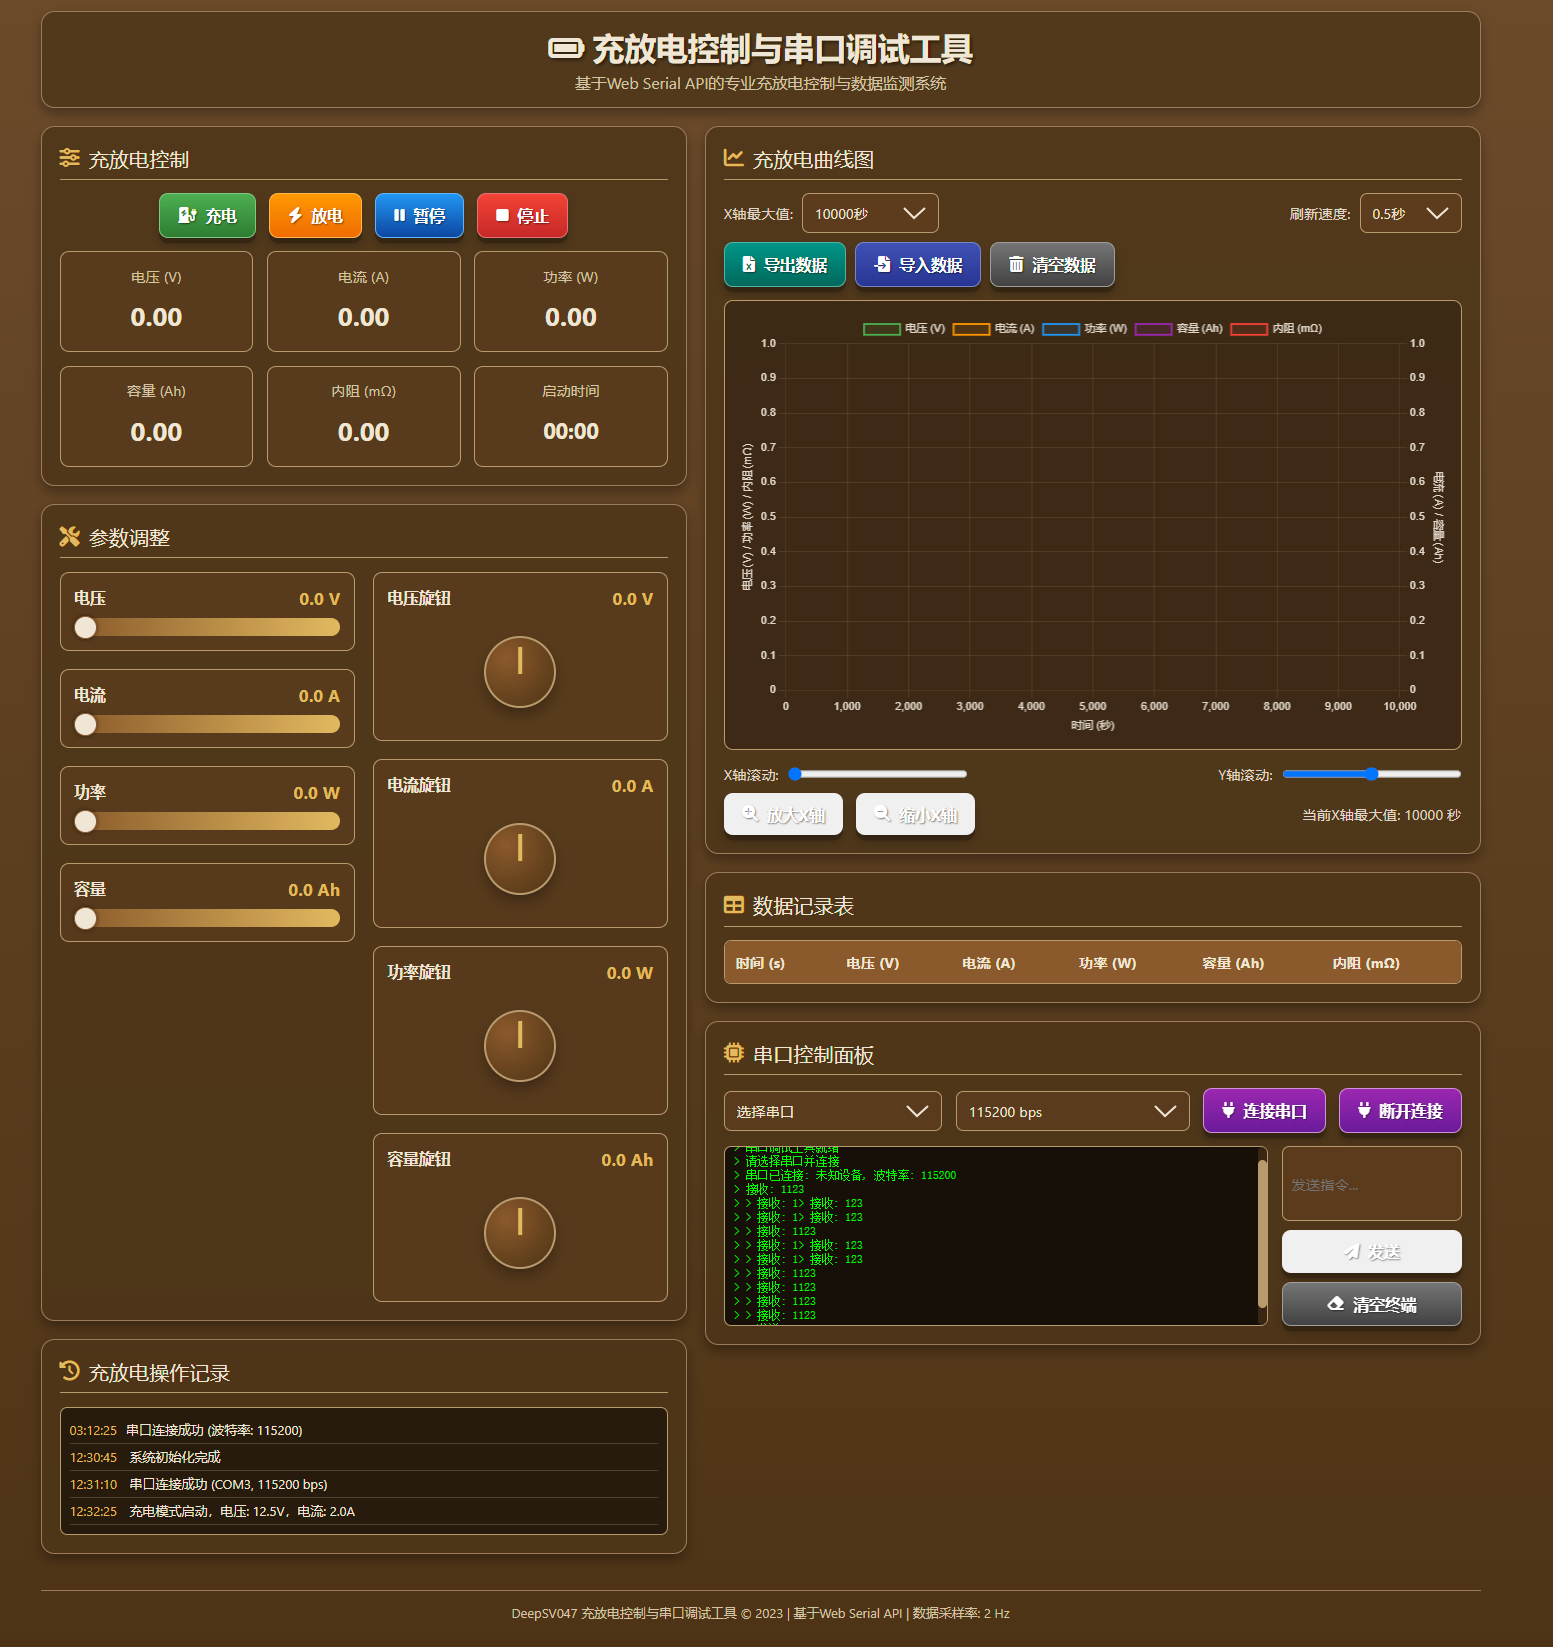The image size is (1553, 1647).
Task: Click the orange 放电 discharge button
Action: click(315, 216)
